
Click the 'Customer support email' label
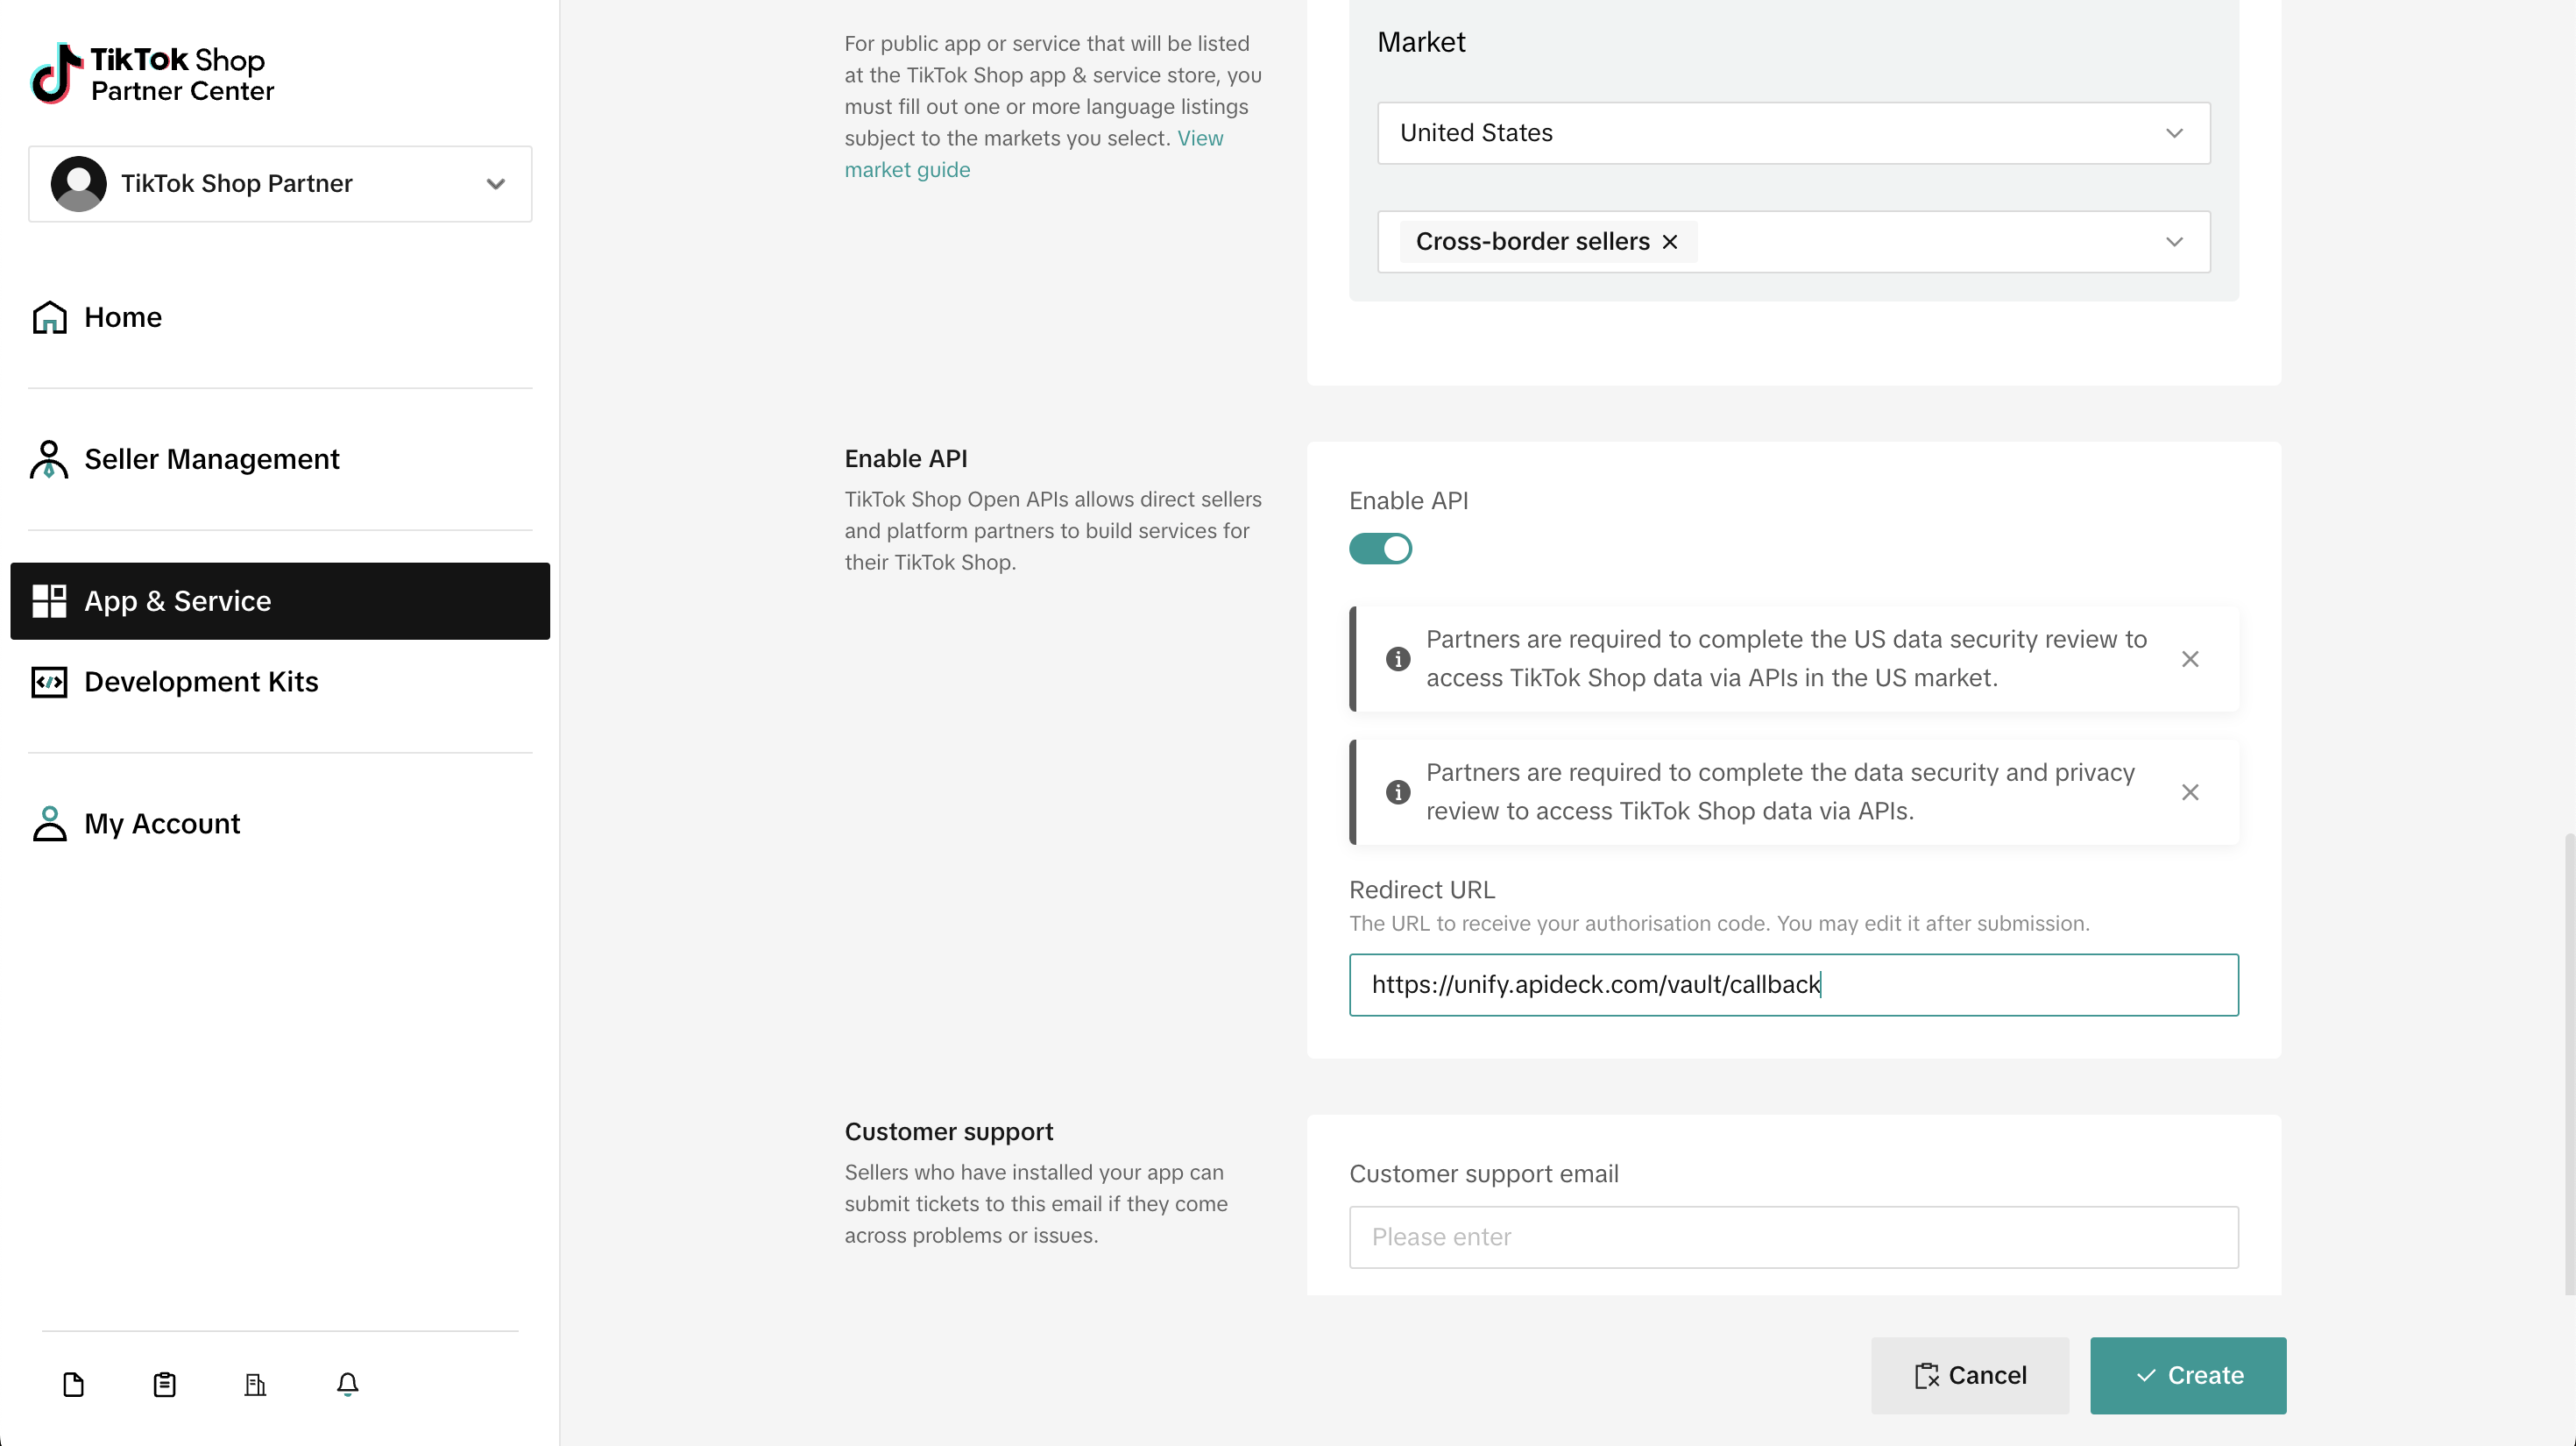(1484, 1174)
